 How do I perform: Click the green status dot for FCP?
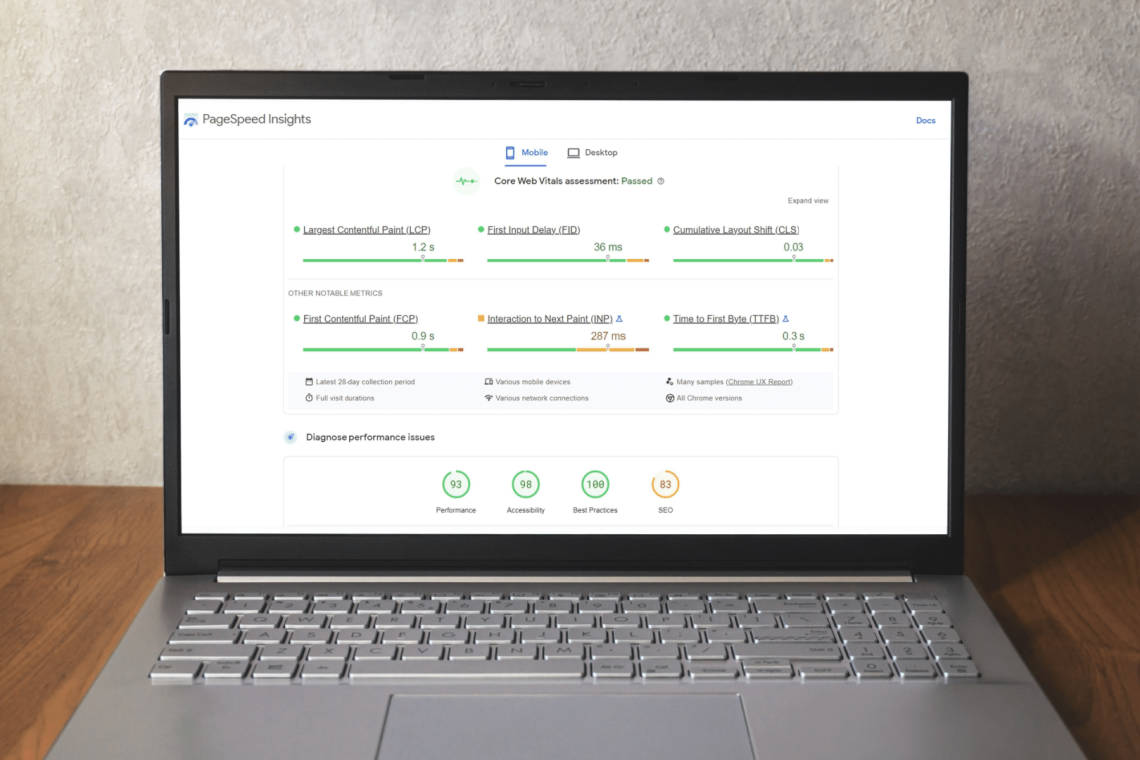[297, 318]
